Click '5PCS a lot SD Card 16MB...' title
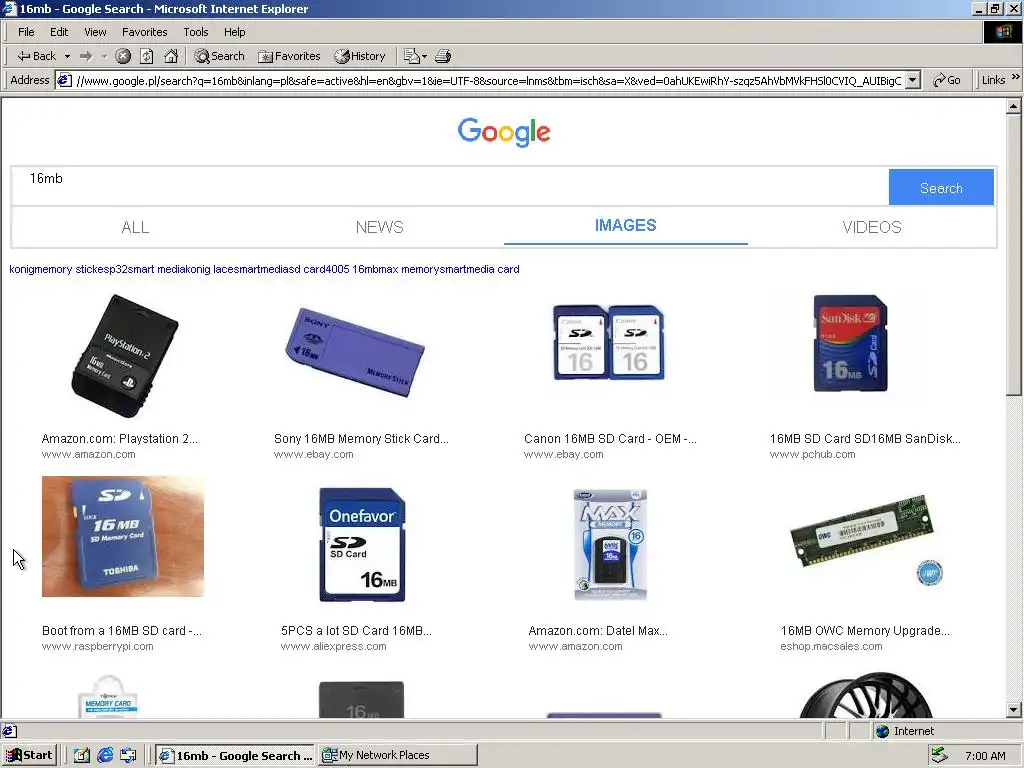This screenshot has width=1024, height=768. (x=356, y=631)
